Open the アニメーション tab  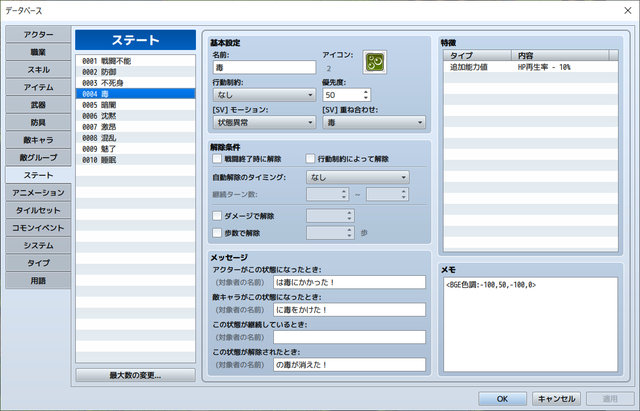38,193
